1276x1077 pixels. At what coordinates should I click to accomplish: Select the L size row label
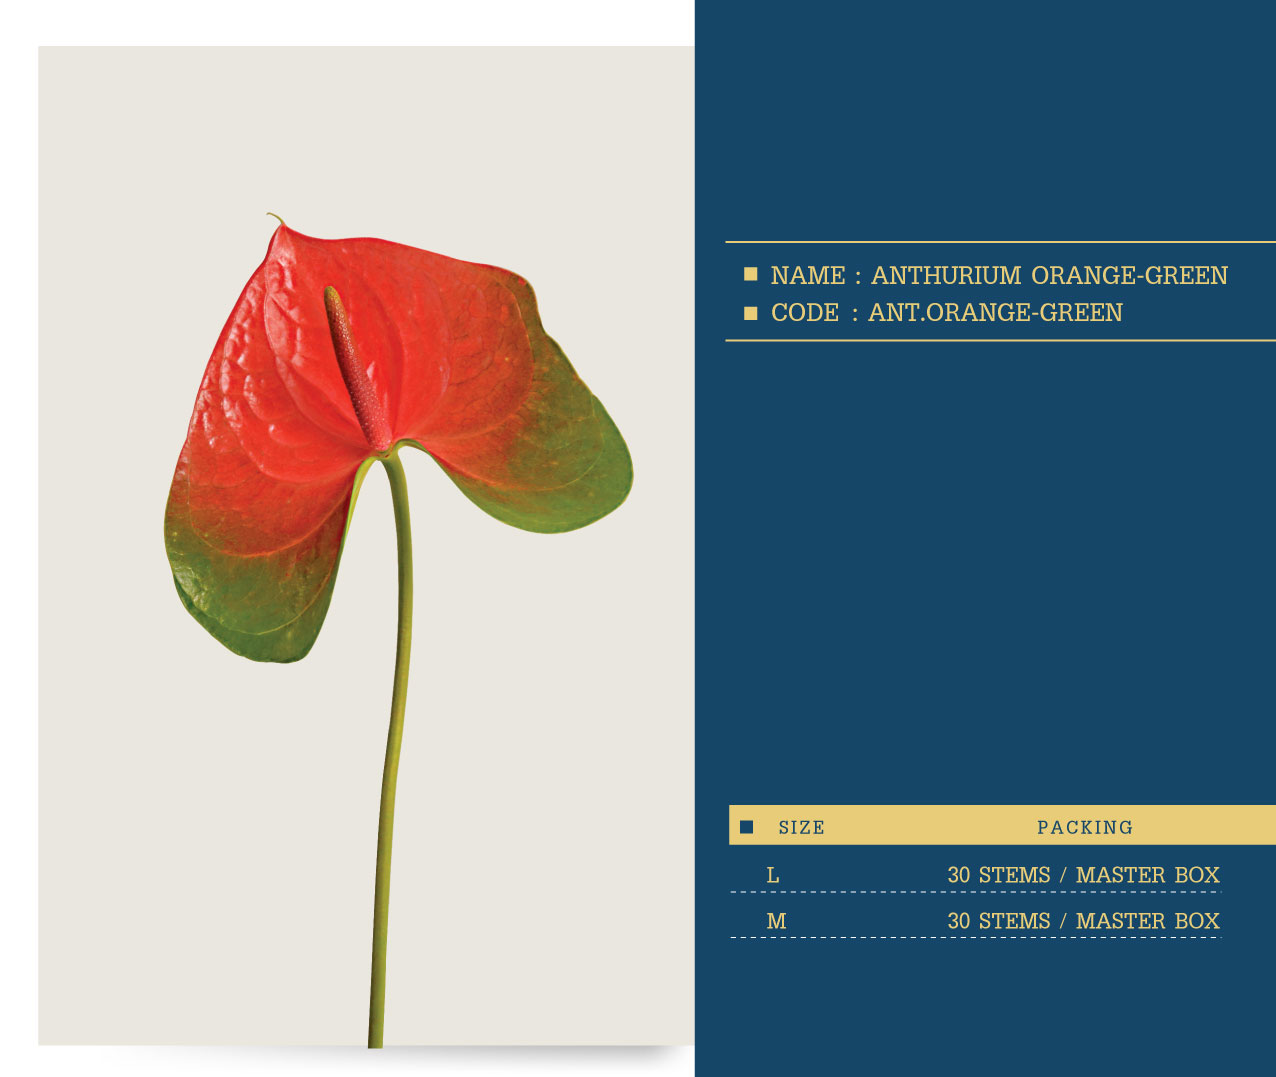772,875
